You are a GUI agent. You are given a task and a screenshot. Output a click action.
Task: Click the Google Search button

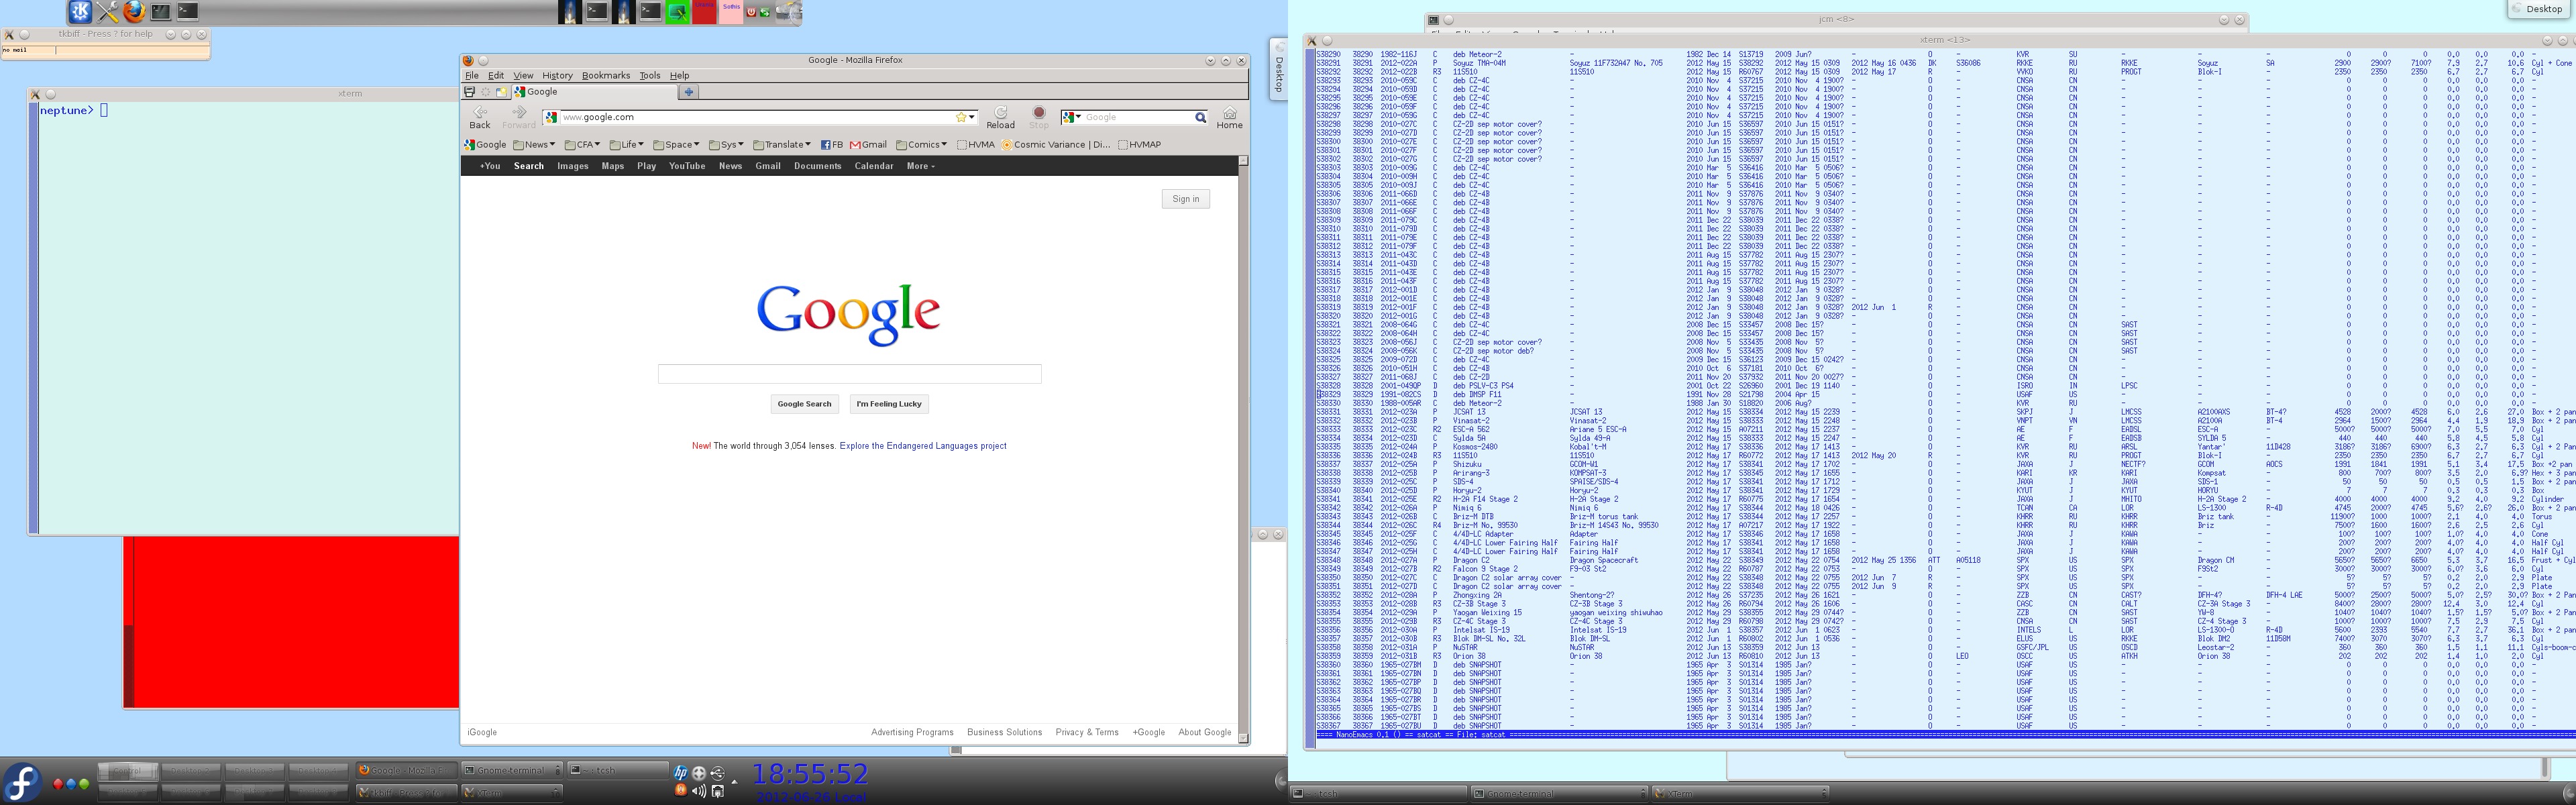[804, 404]
